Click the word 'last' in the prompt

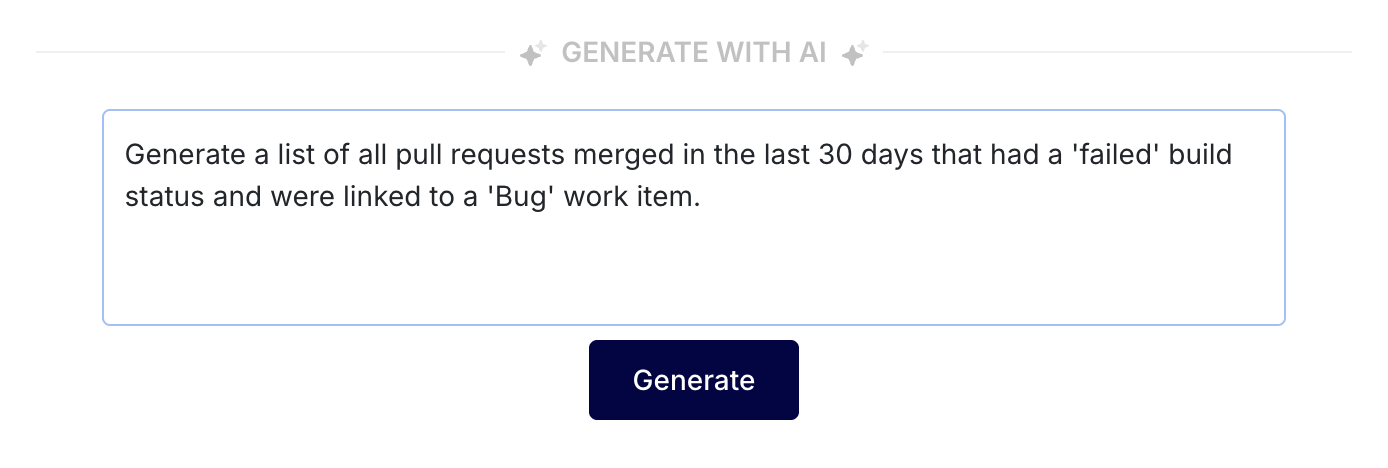pyautogui.click(x=779, y=156)
